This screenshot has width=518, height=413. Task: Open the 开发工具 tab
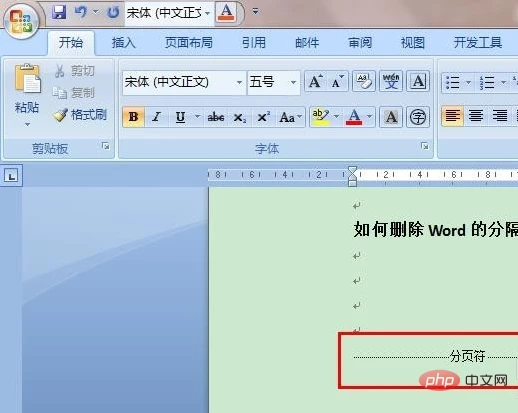pyautogui.click(x=478, y=43)
